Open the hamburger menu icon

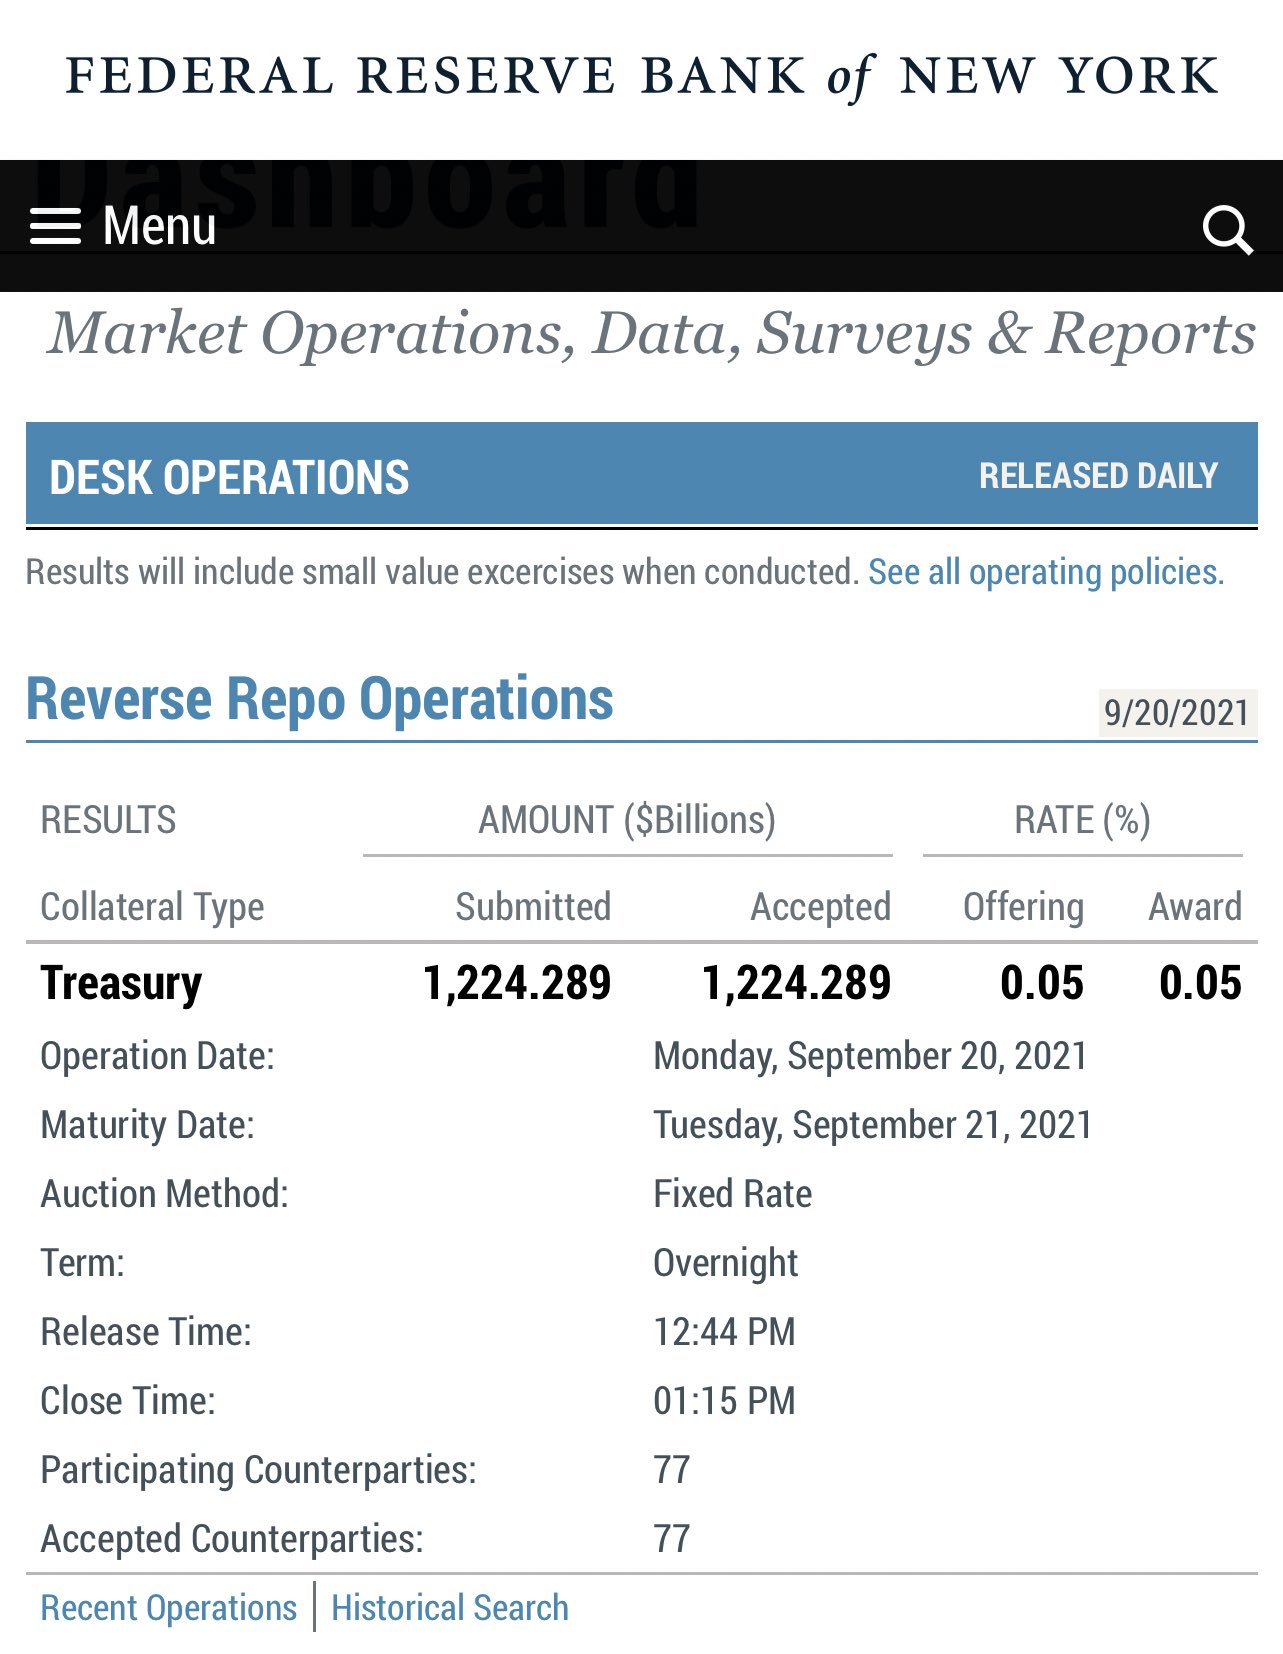click(55, 227)
